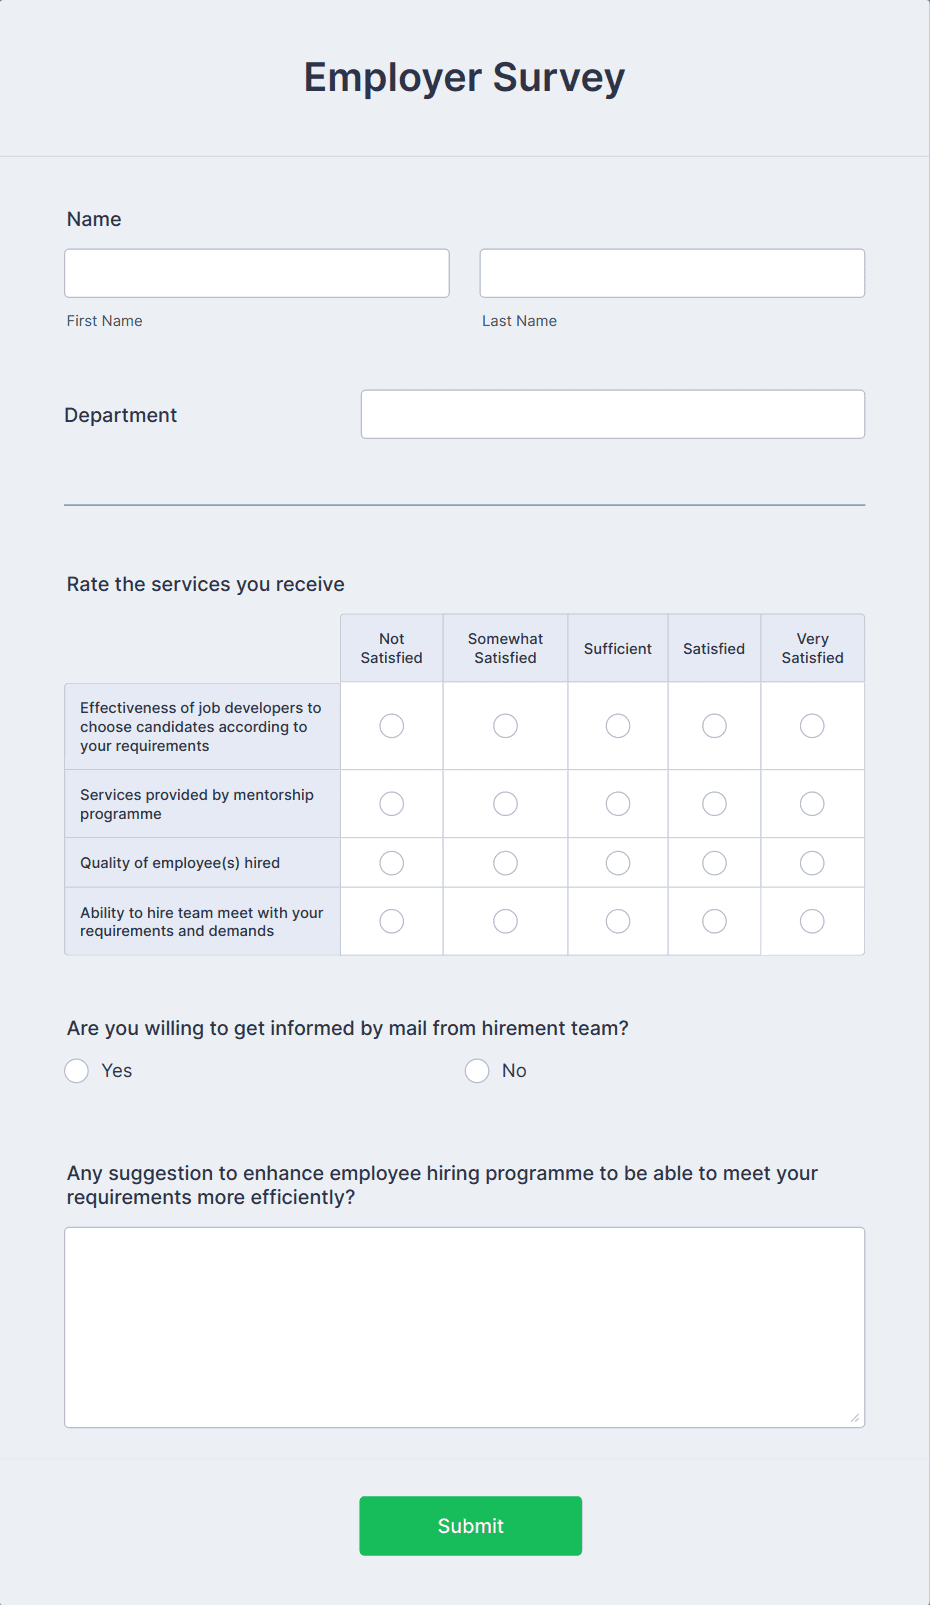This screenshot has width=930, height=1605.
Task: Select Satisfied for hire team requirements row
Action: click(x=713, y=921)
